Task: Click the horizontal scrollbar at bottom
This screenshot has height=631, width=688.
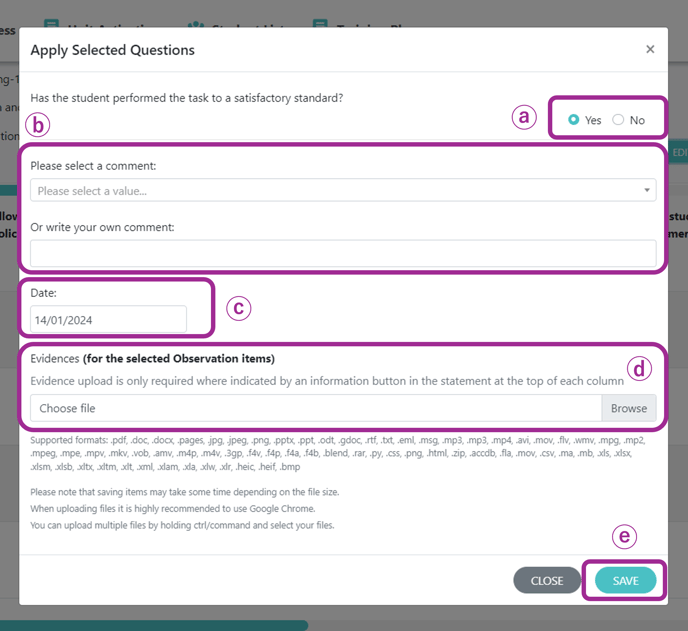Action: tap(154, 625)
